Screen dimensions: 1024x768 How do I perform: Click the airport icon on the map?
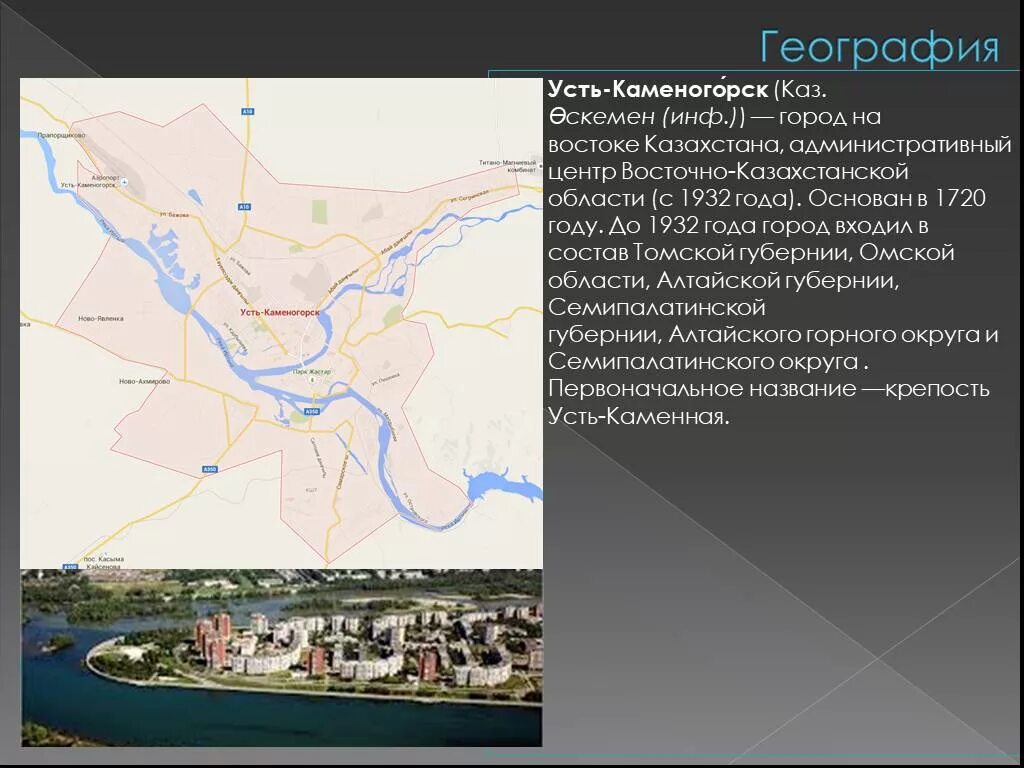(x=125, y=182)
